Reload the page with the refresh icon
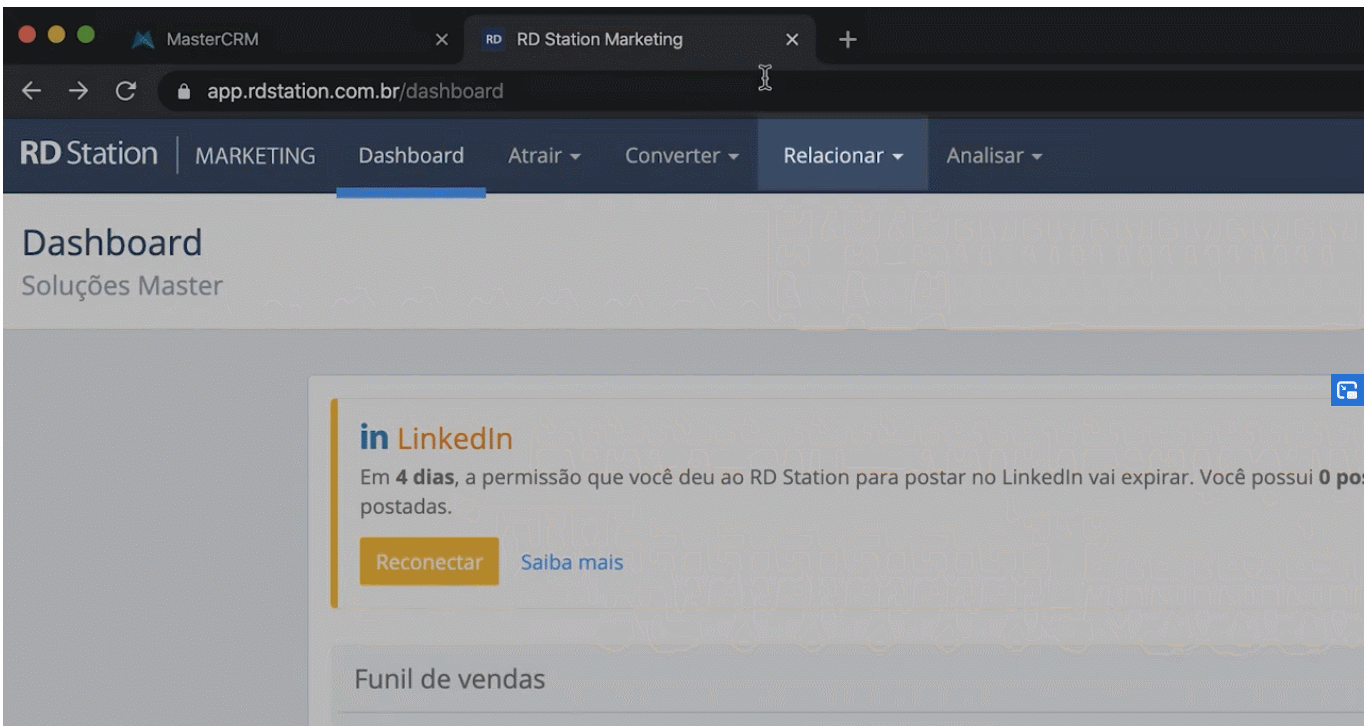This screenshot has width=1367, height=726. pyautogui.click(x=126, y=91)
